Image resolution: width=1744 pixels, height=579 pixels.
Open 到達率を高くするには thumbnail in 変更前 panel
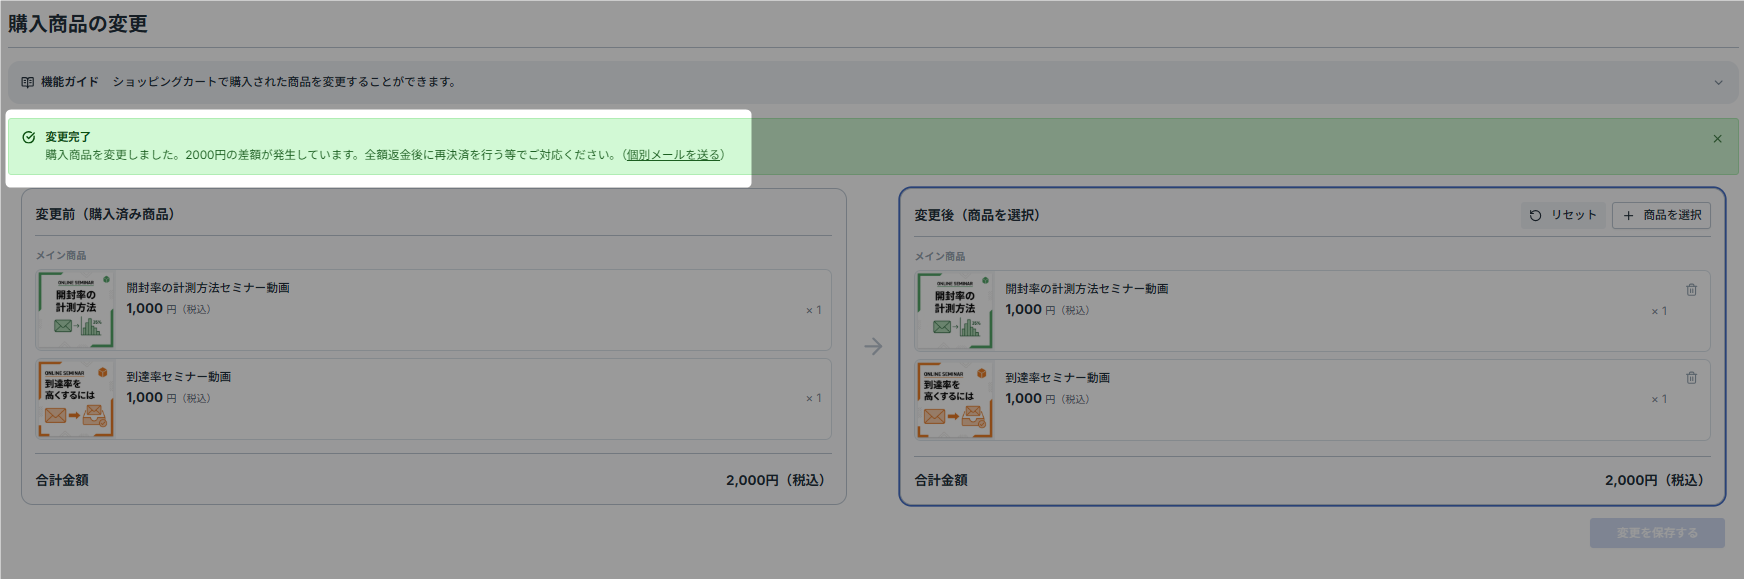point(76,399)
